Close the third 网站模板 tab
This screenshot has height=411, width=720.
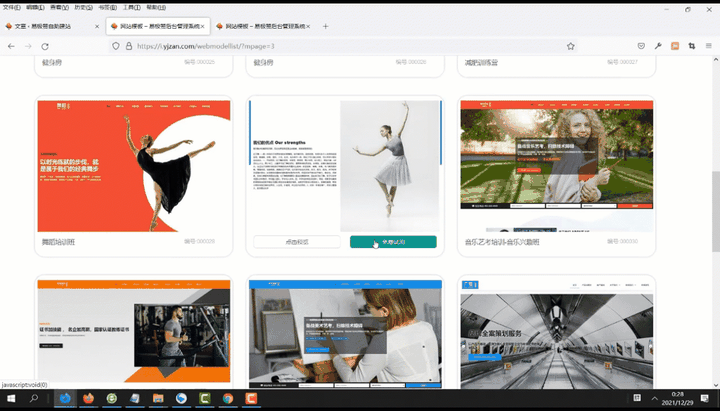coord(308,27)
